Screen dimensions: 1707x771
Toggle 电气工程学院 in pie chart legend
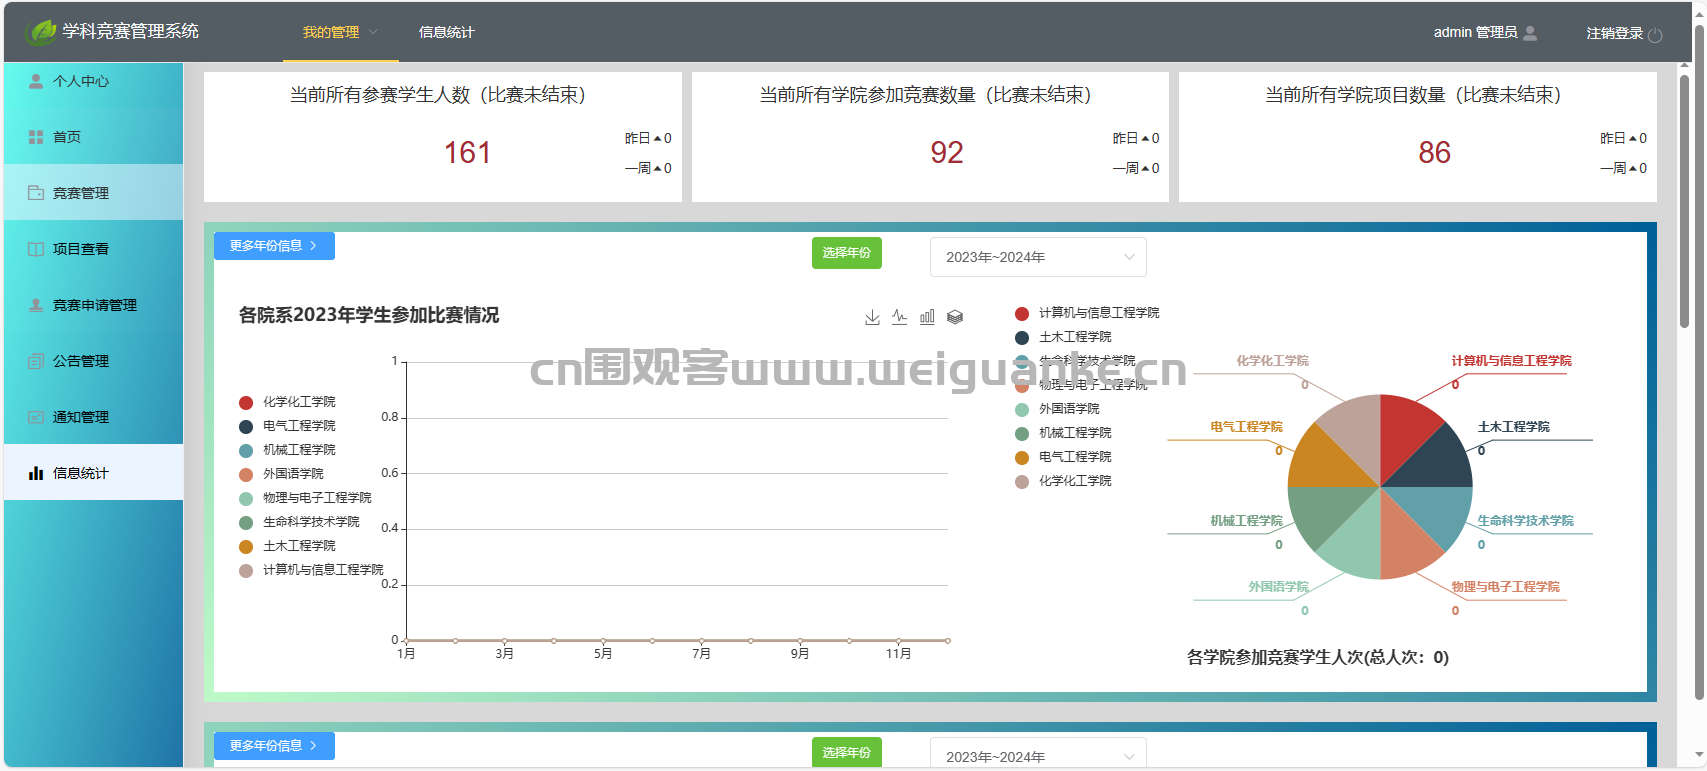click(x=1063, y=457)
